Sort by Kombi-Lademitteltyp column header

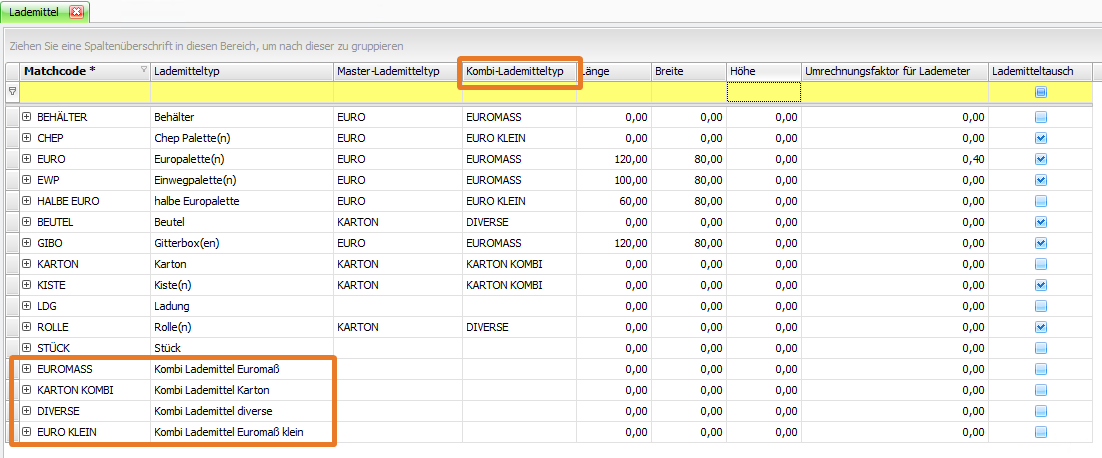click(x=515, y=71)
